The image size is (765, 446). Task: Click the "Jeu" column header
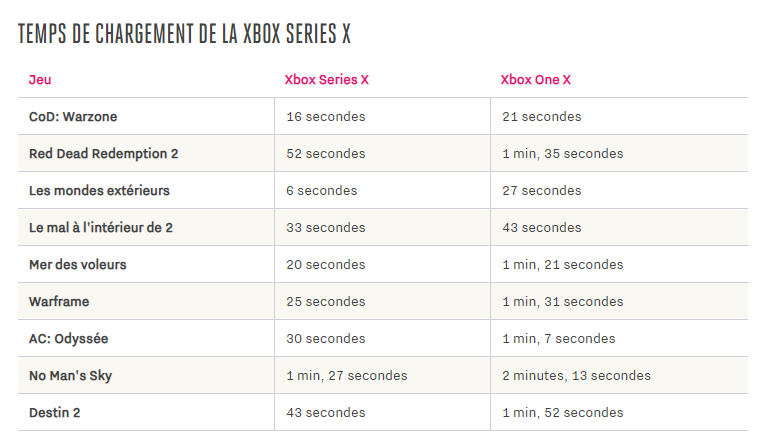point(40,80)
